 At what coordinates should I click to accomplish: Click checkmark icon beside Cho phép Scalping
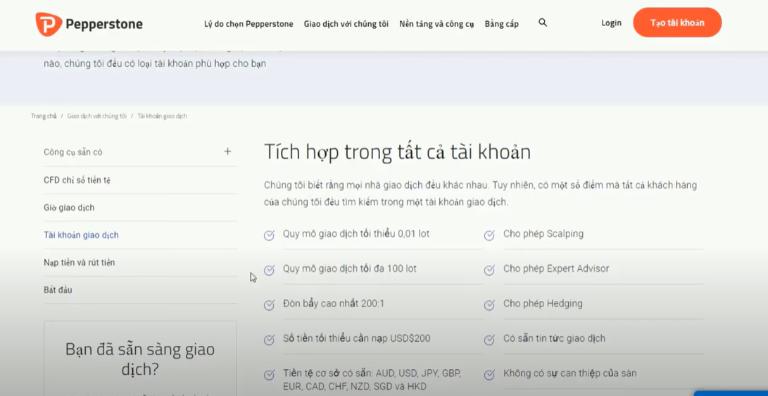pyautogui.click(x=489, y=236)
